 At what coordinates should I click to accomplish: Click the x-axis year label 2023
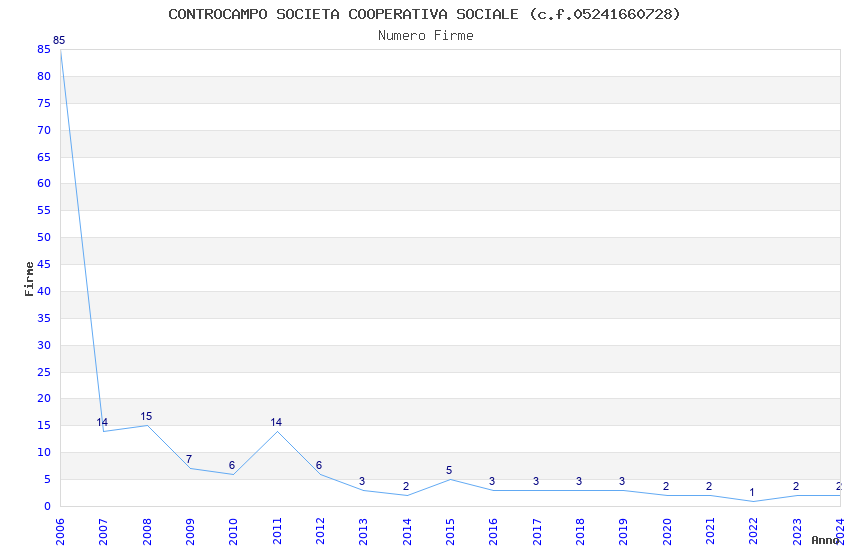[x=797, y=532]
